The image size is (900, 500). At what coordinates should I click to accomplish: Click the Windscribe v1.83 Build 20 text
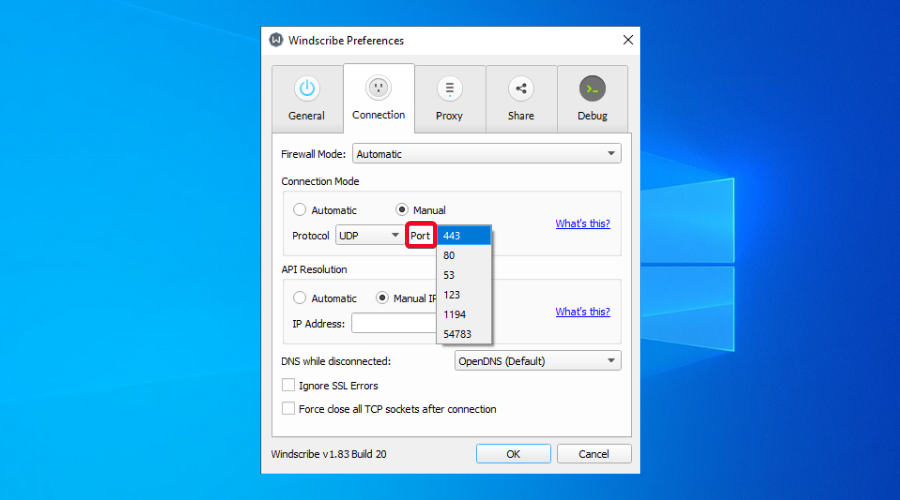[x=328, y=454]
